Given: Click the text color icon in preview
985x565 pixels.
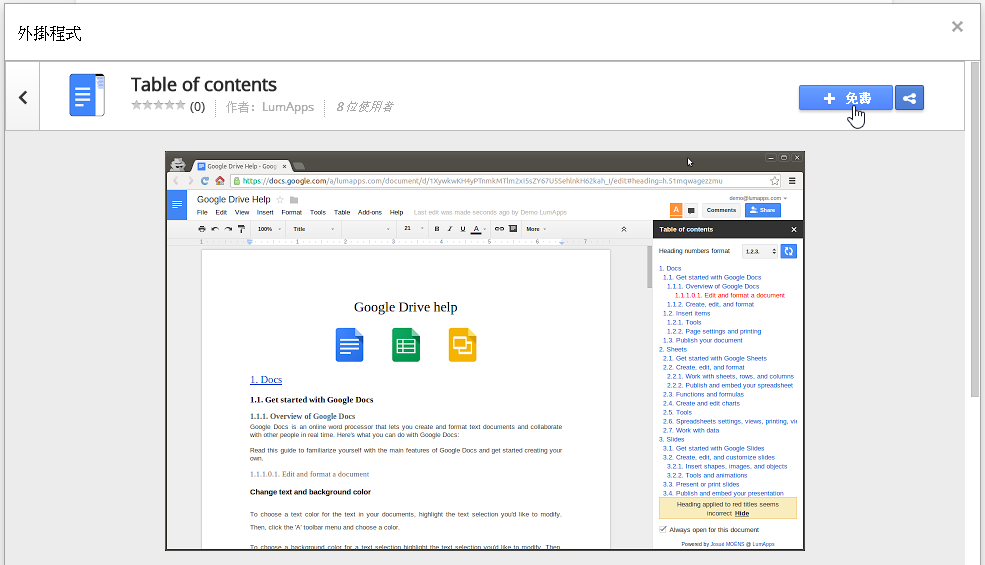Looking at the screenshot, I should [x=477, y=229].
